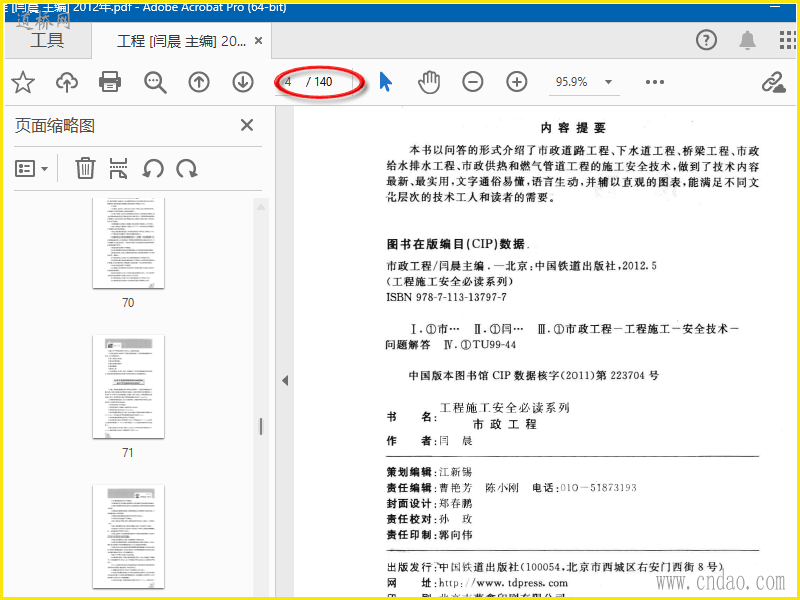Close the 页面缩略图 panel
Image resolution: width=800 pixels, height=600 pixels.
point(247,125)
